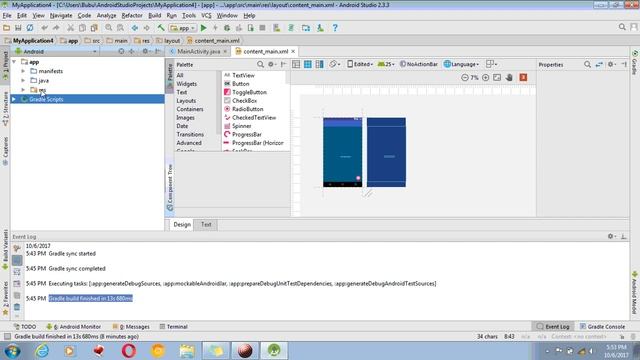640x360 pixels.
Task: Open the Android project view dropdown
Action: pos(56,51)
